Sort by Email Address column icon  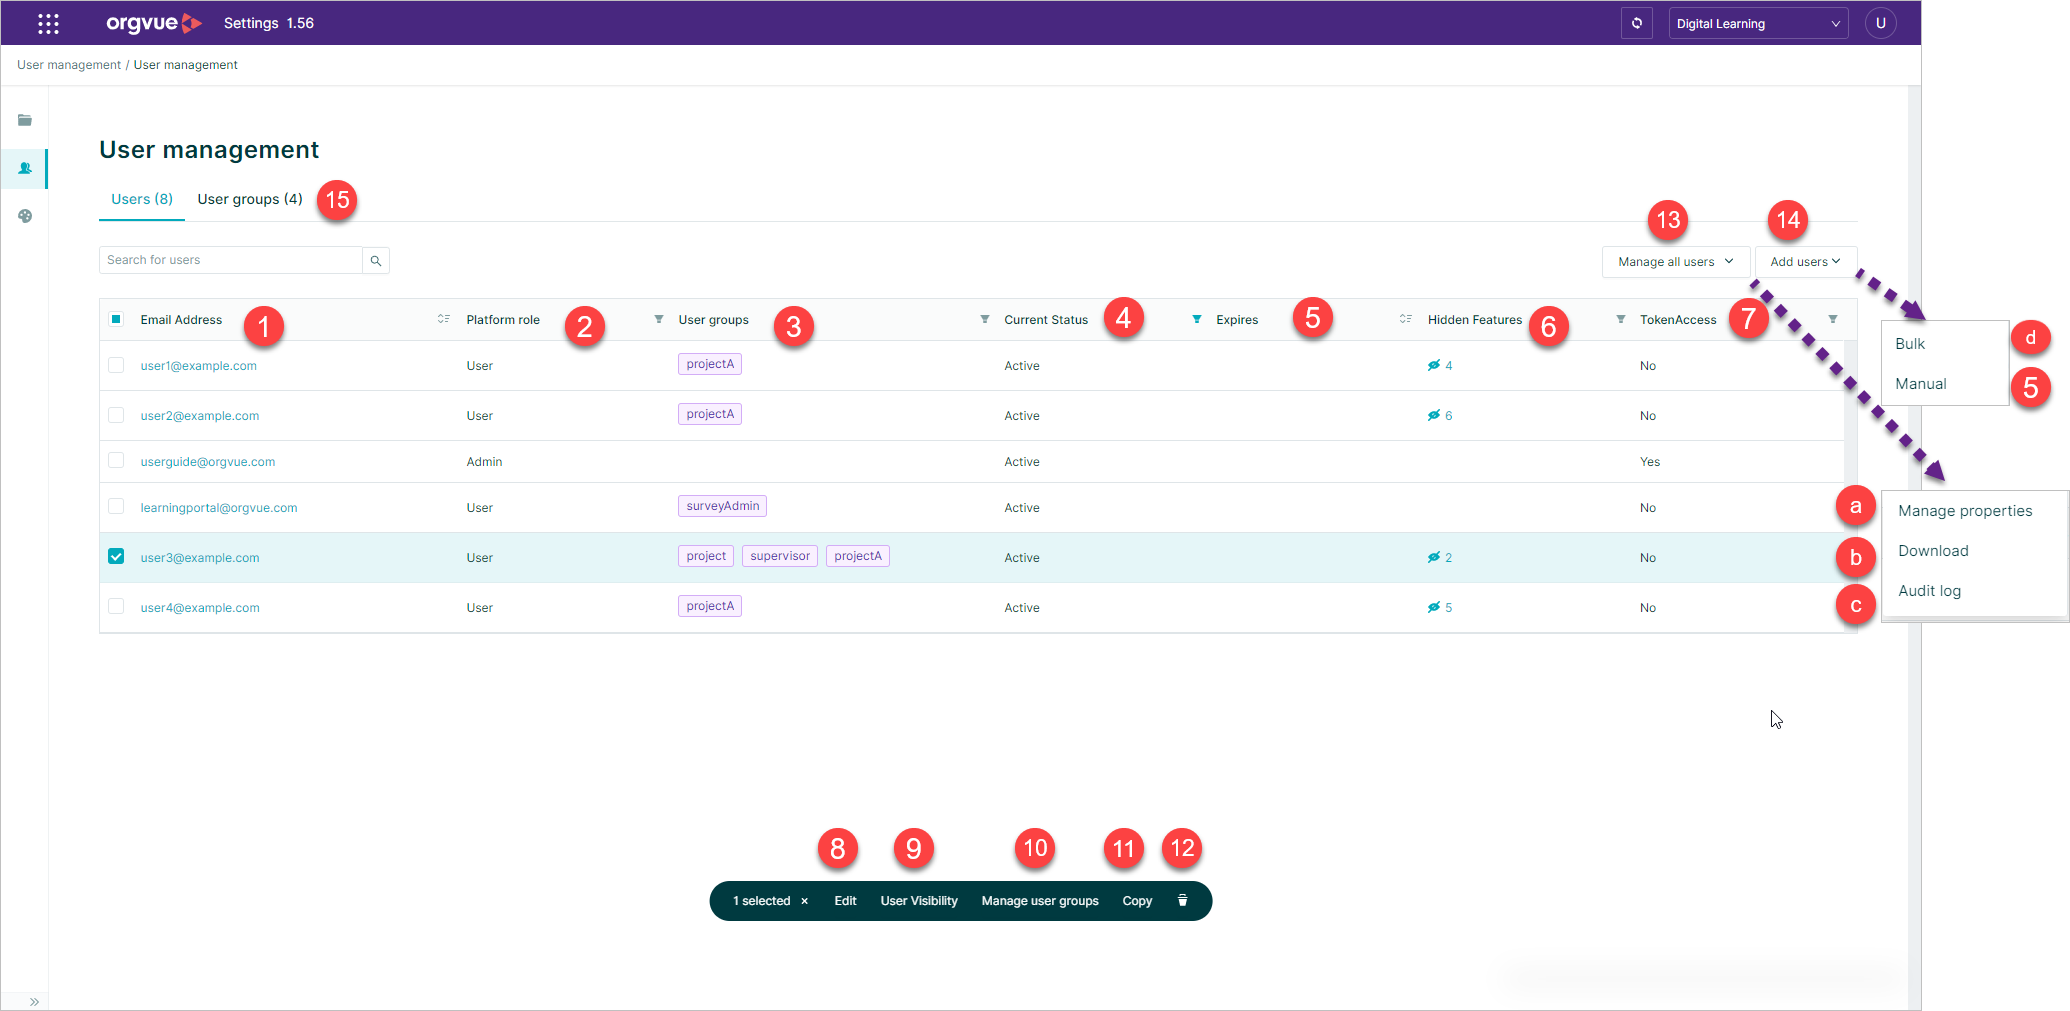tap(443, 319)
